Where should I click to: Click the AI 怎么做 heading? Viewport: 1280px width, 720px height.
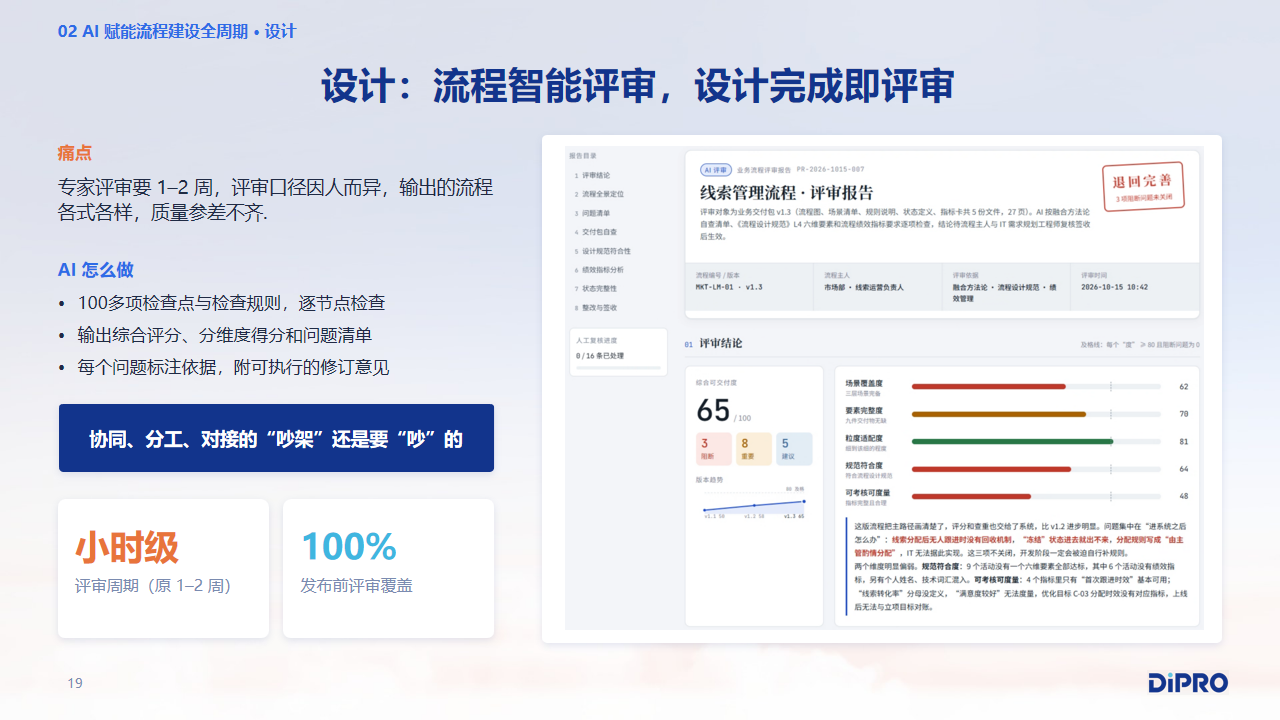96,270
